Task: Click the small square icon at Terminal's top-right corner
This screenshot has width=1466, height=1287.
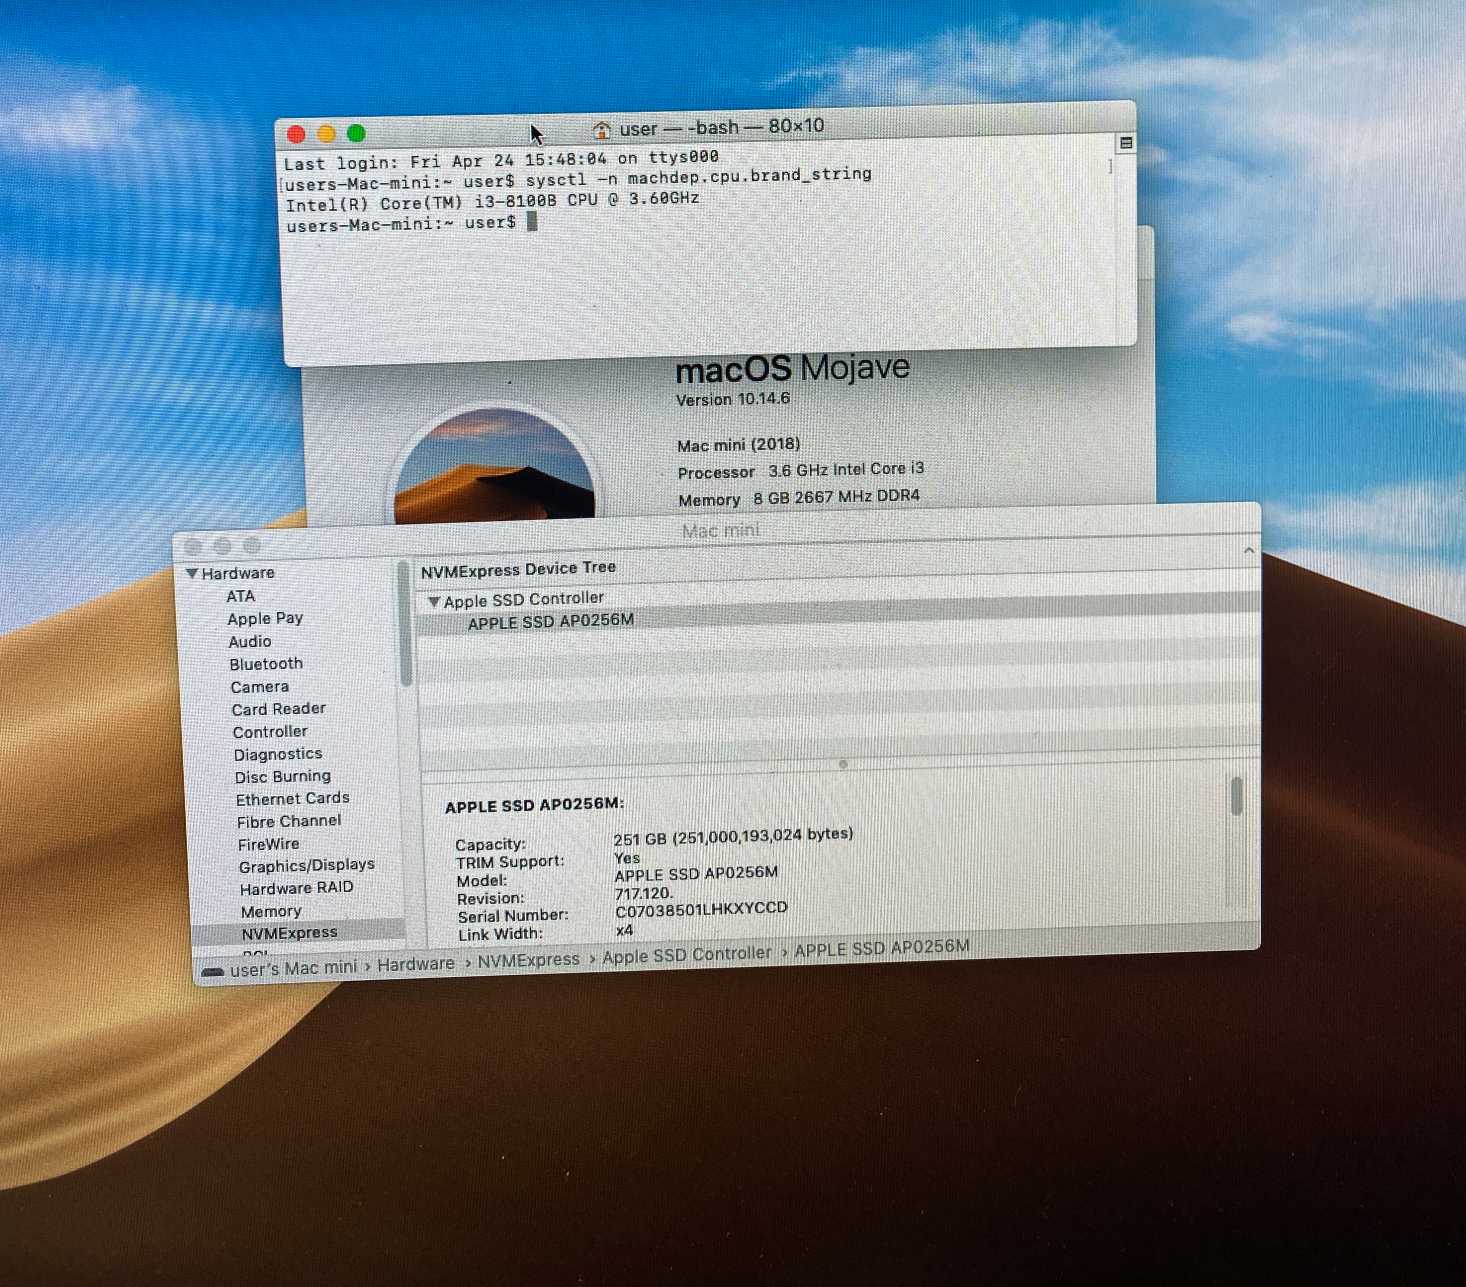Action: 1126,143
